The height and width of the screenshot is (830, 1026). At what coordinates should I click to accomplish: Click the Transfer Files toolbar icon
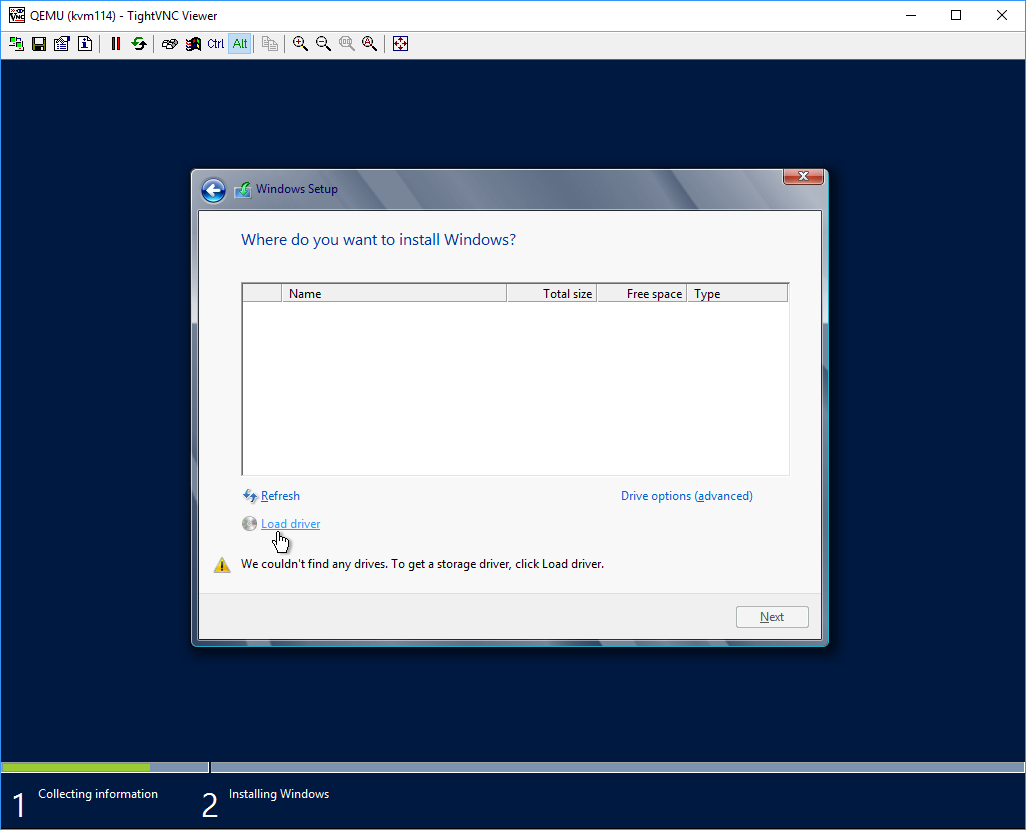click(x=270, y=44)
